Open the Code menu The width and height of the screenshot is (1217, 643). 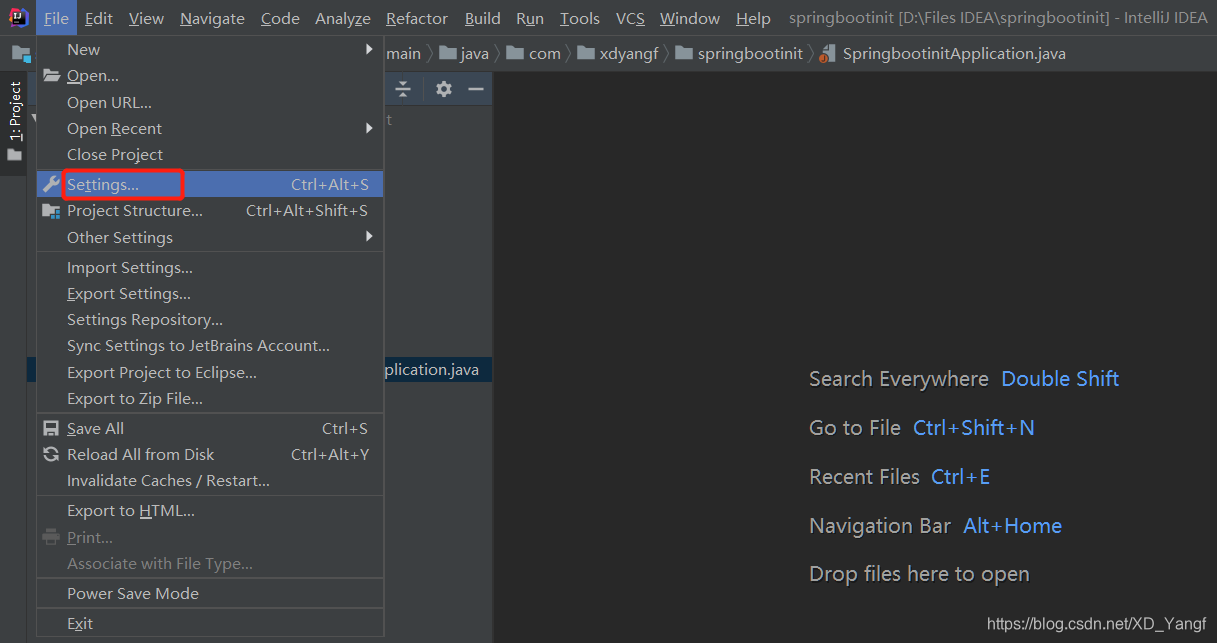point(280,18)
